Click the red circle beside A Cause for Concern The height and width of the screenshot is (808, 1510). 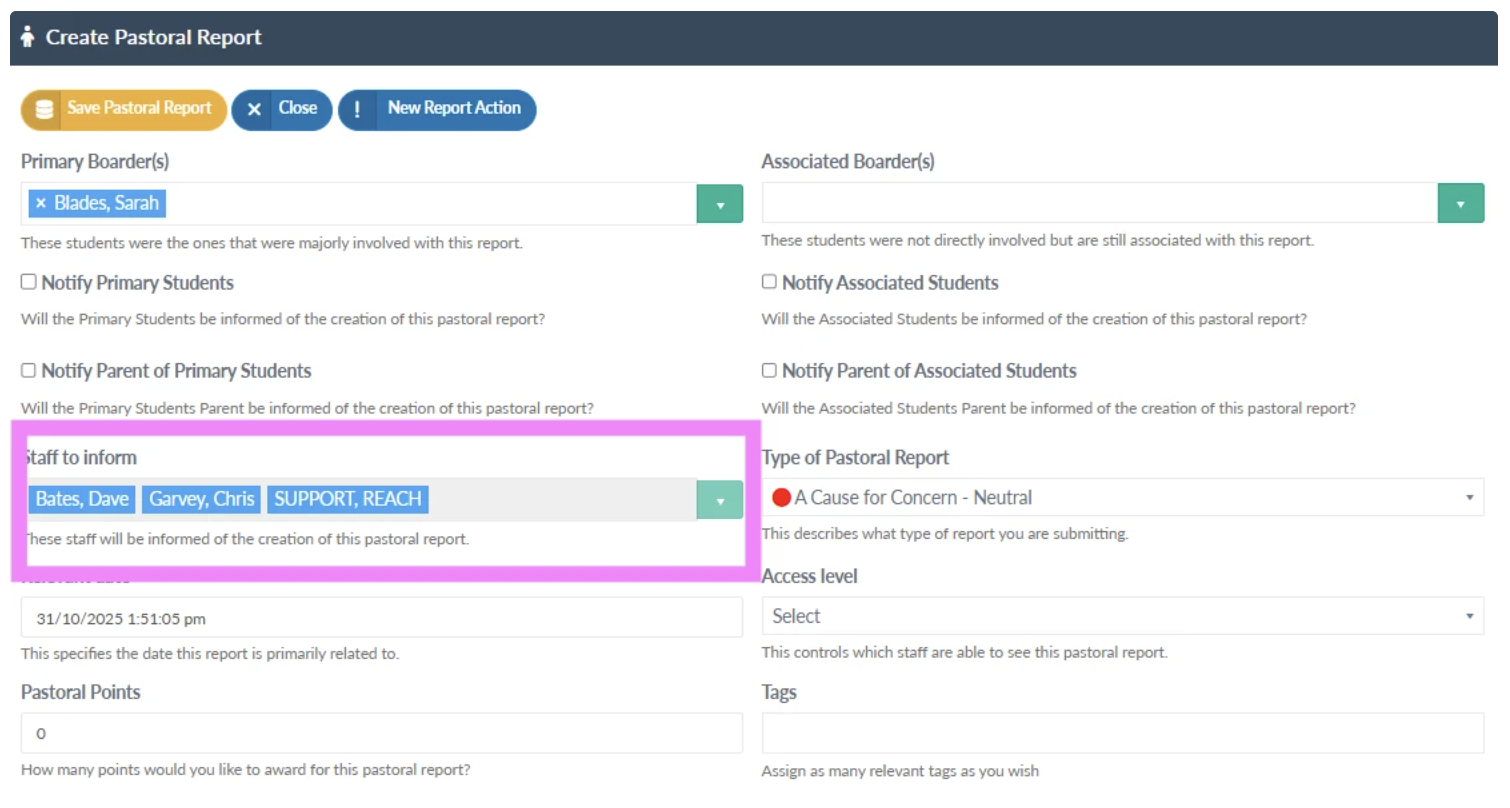[781, 497]
